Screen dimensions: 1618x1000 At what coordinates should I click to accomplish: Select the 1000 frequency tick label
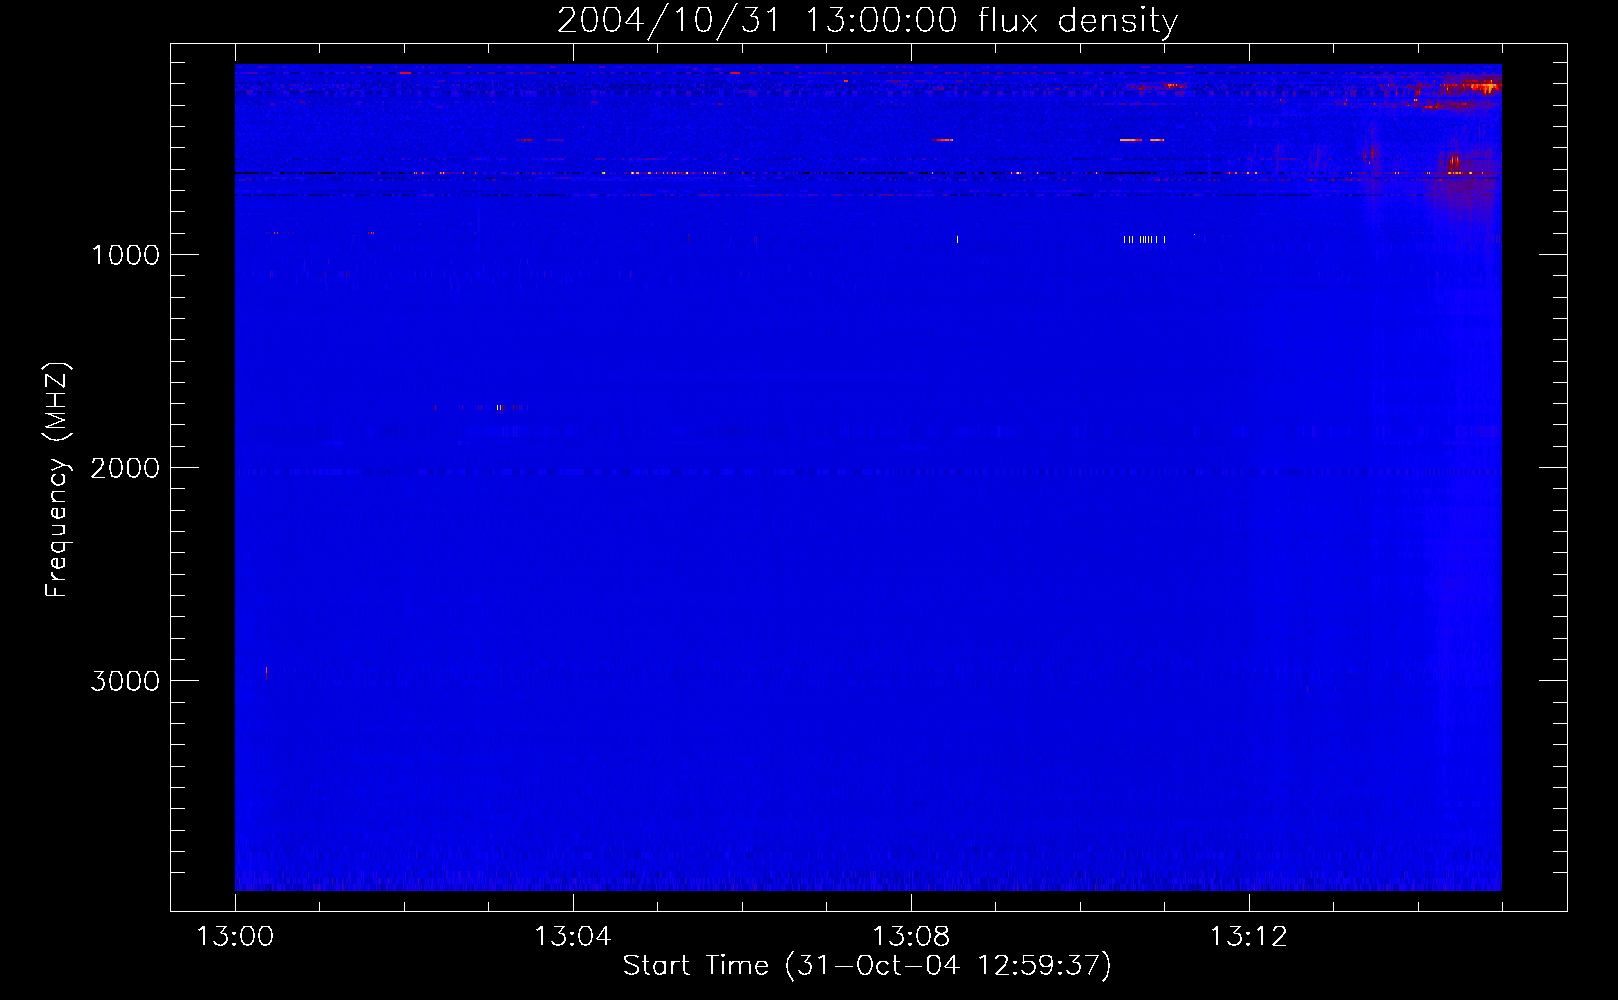(x=125, y=255)
